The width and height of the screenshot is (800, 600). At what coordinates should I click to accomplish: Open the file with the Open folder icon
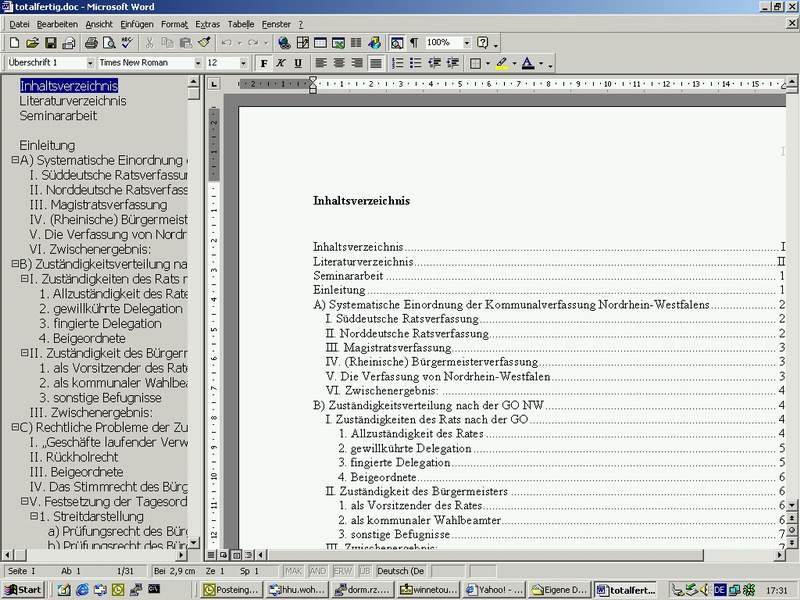[32, 43]
